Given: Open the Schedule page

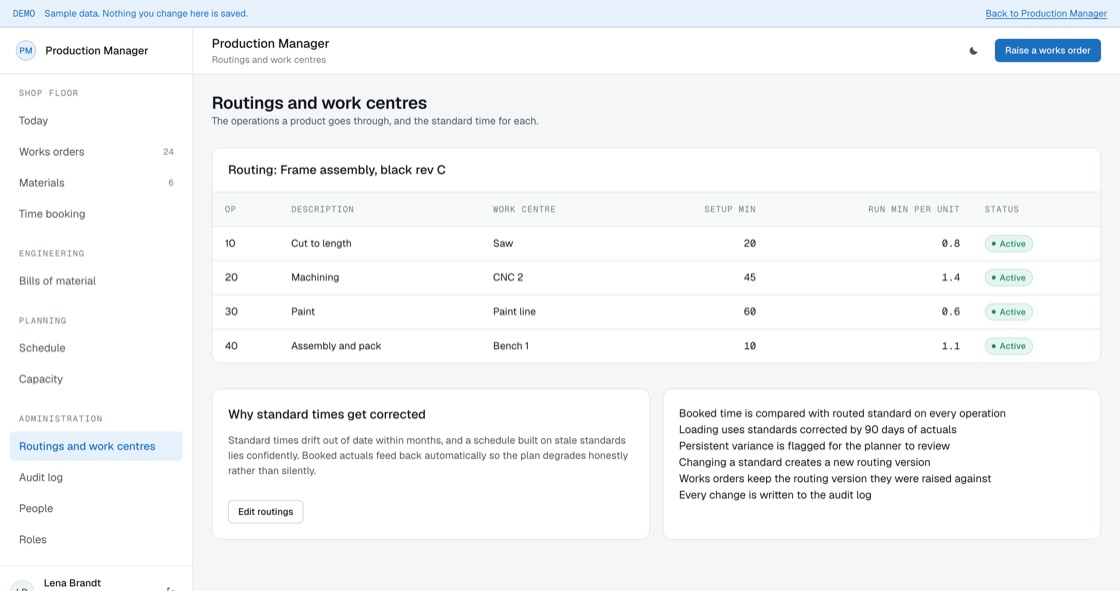Looking at the screenshot, I should click(x=96, y=348).
